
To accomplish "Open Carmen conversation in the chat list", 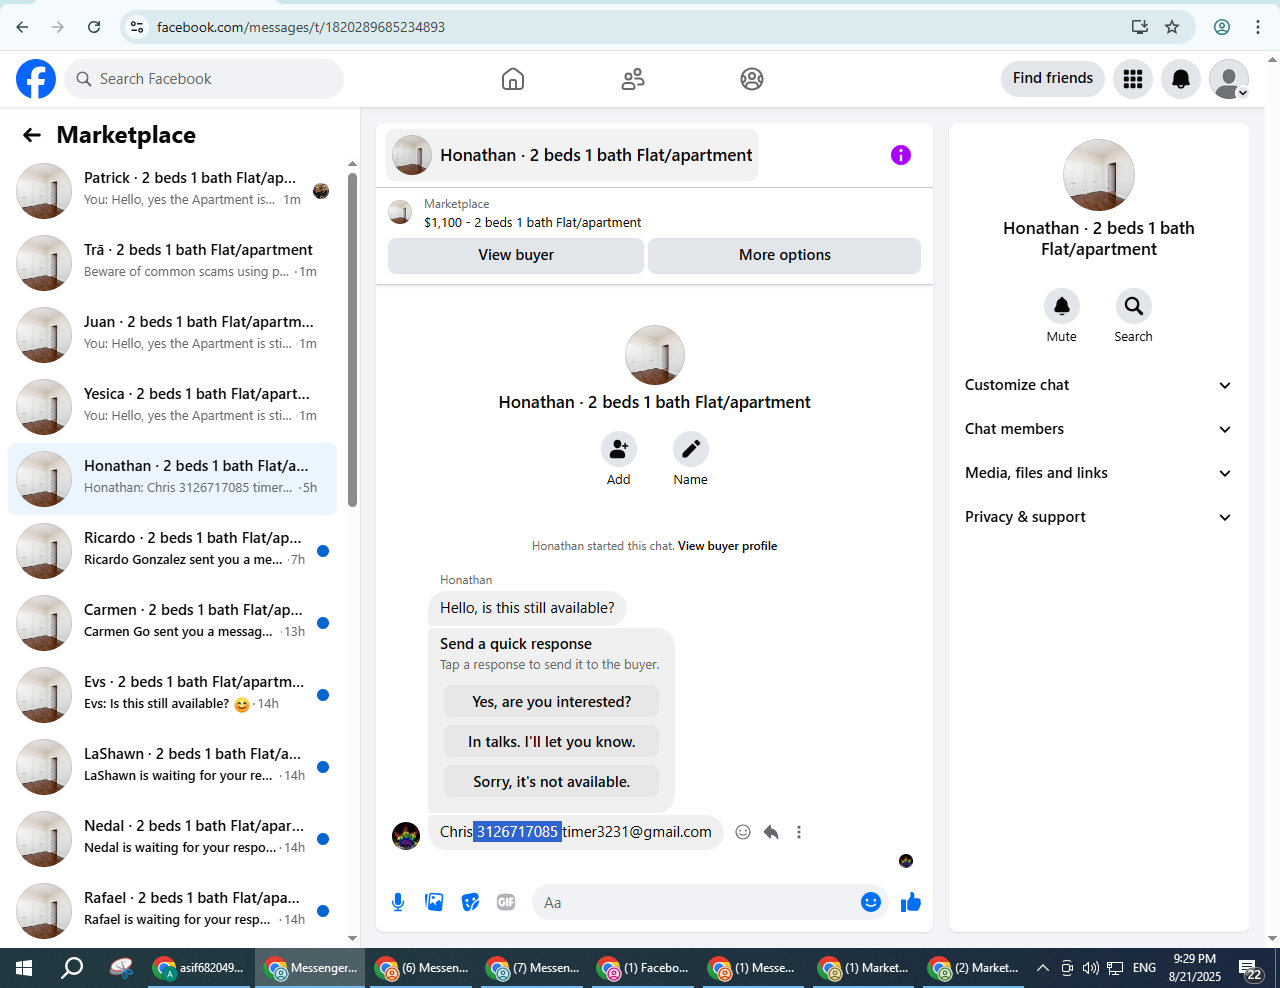I will tap(173, 623).
